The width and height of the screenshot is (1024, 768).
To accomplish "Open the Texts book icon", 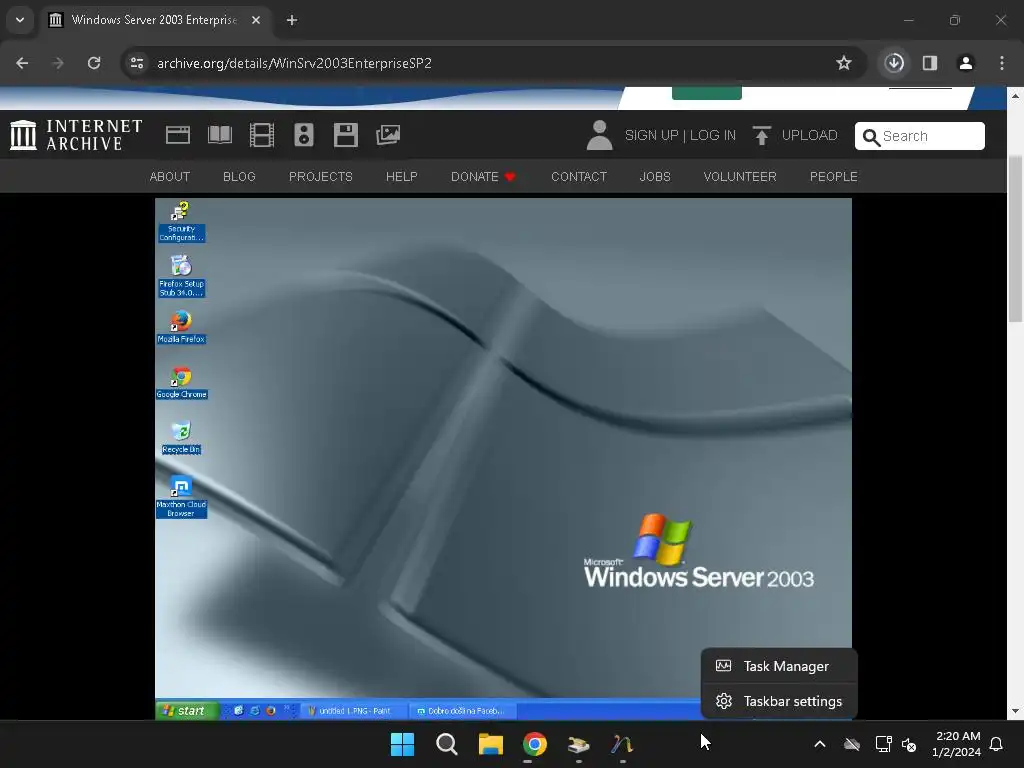I will (219, 135).
